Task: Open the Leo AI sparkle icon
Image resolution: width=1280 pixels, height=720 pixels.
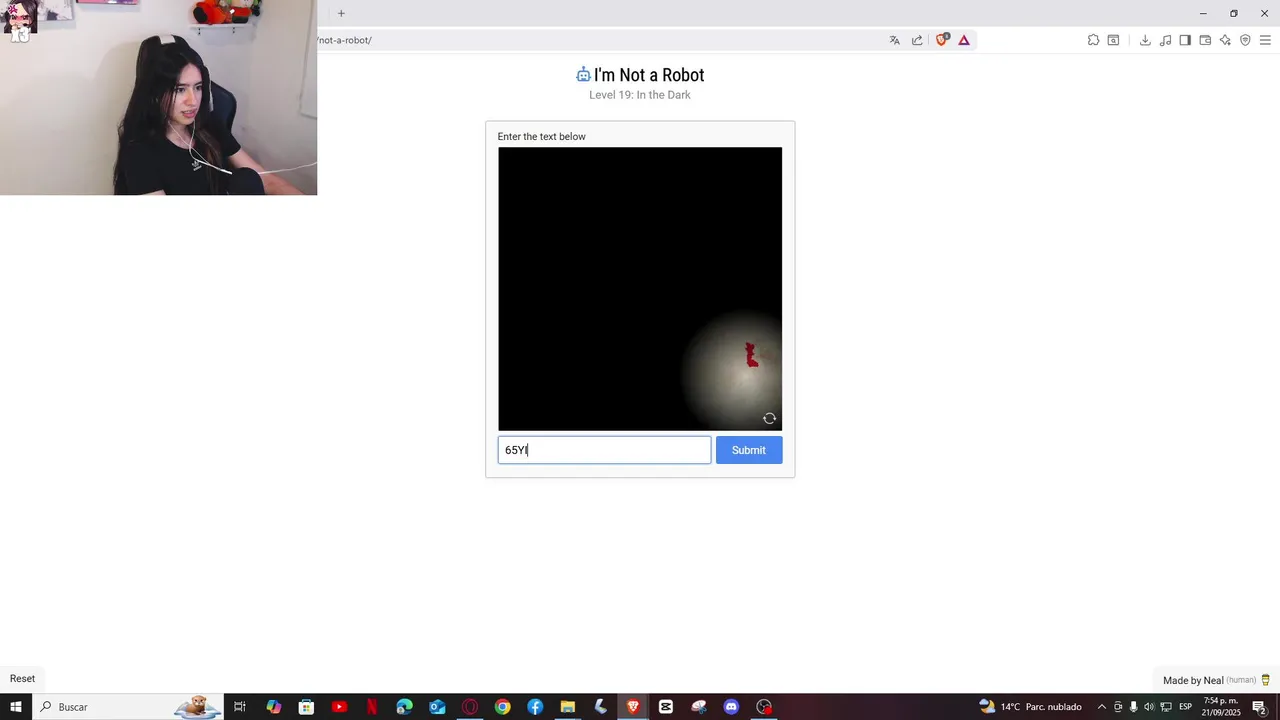Action: [1225, 40]
